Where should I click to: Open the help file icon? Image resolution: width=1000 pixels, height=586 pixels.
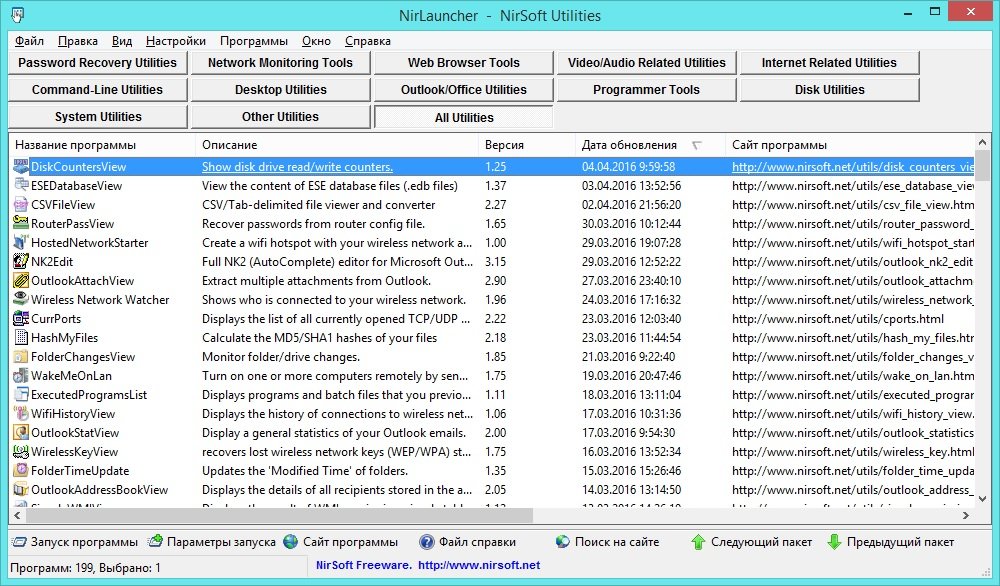pos(427,542)
